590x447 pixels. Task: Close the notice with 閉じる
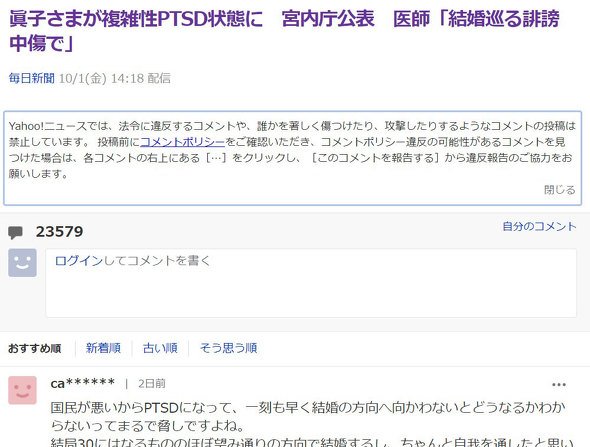[x=560, y=190]
